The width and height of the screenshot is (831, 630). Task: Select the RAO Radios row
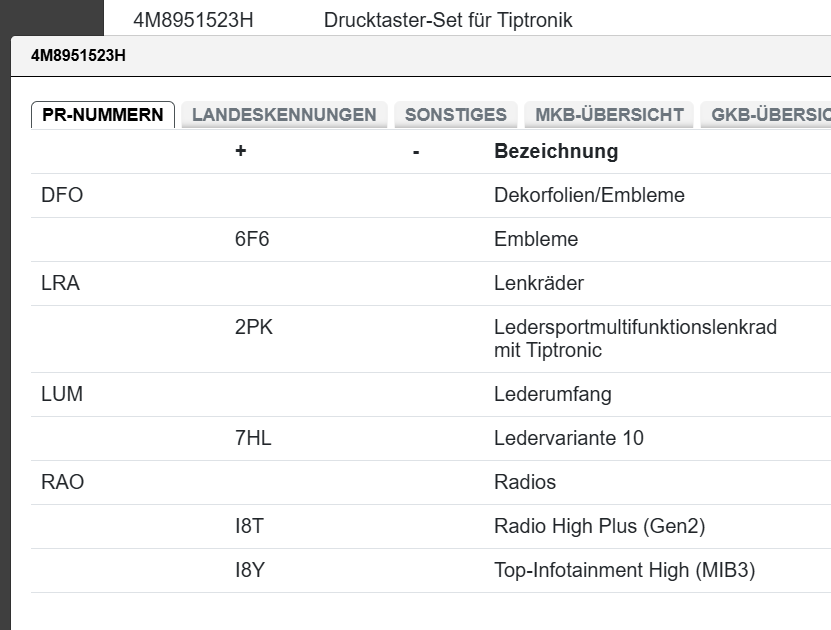point(63,482)
